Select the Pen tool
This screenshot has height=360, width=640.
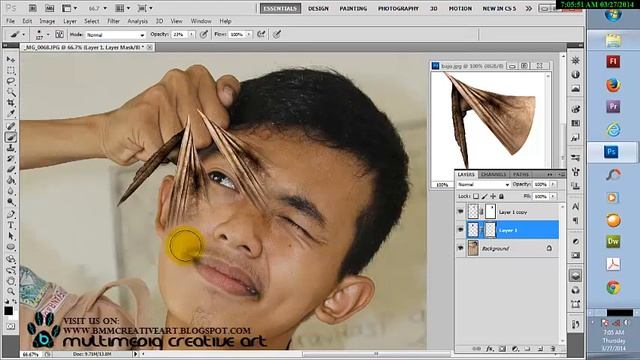(11, 214)
